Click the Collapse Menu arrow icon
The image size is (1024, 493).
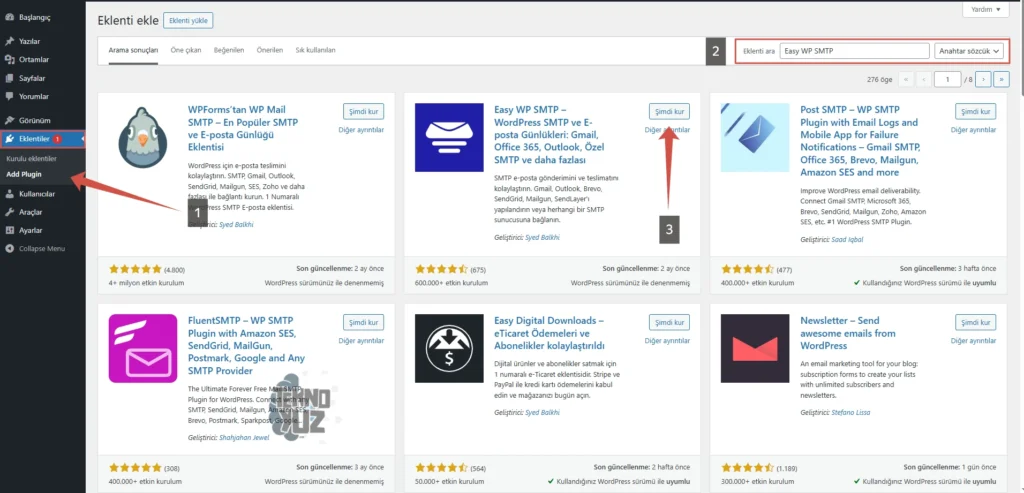(x=9, y=249)
